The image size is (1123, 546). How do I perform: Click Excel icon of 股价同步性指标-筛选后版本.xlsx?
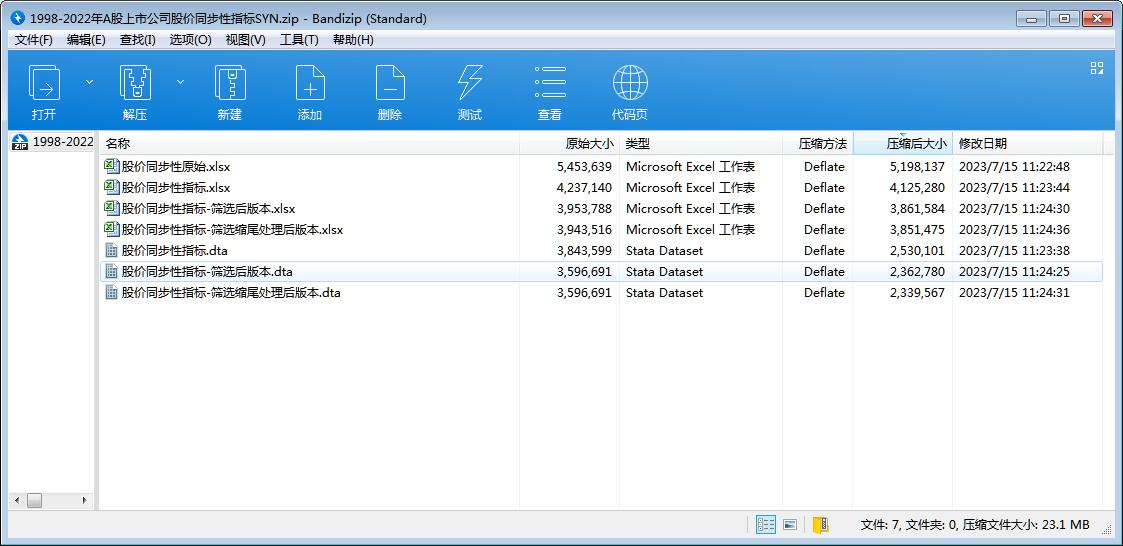[x=111, y=209]
